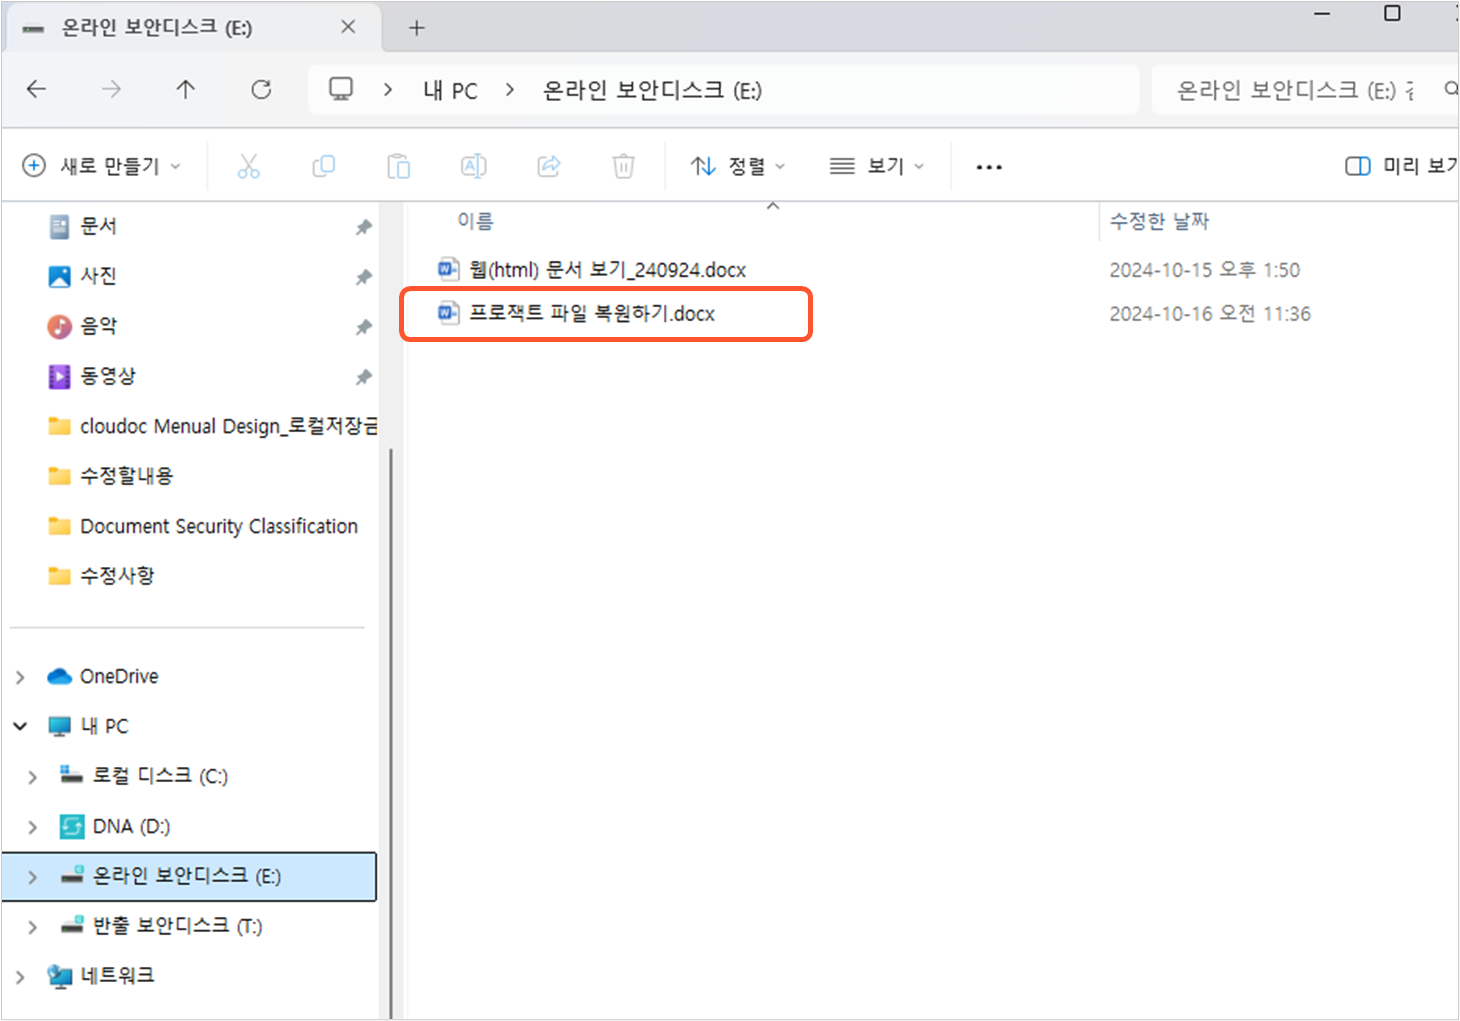
Task: Open the new tab plus button
Action: pyautogui.click(x=417, y=28)
